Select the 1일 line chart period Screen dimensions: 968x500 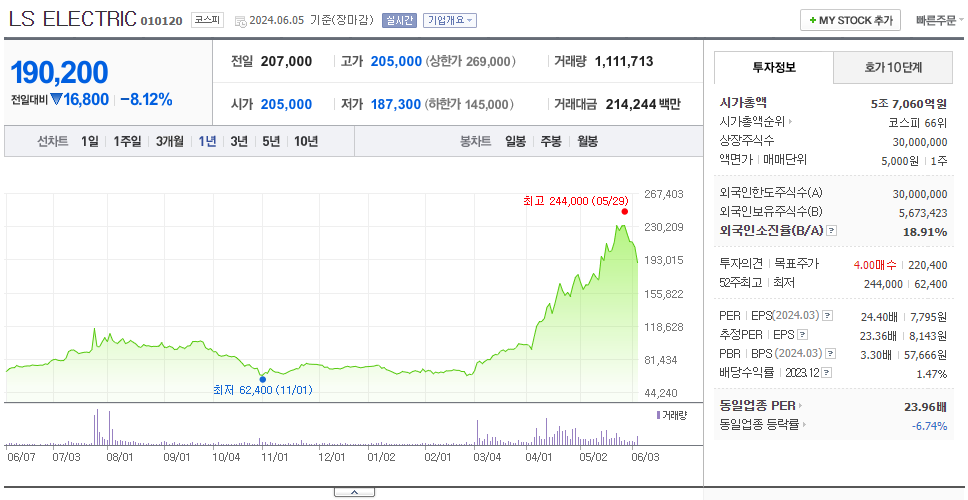point(90,141)
